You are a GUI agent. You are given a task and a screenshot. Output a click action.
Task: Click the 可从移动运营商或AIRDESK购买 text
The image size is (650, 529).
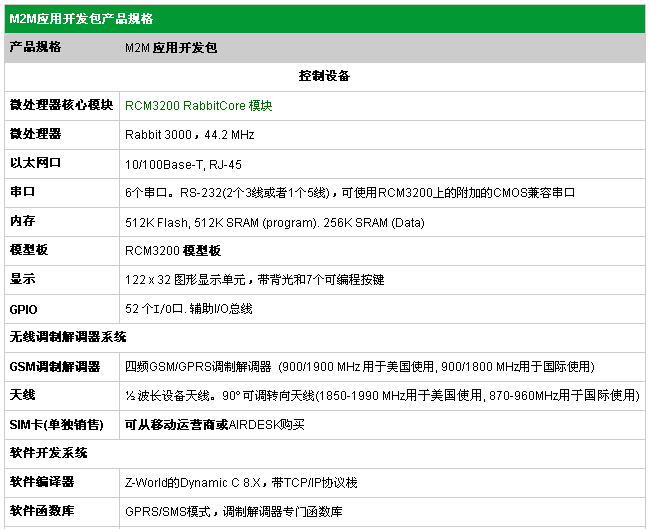click(x=214, y=424)
